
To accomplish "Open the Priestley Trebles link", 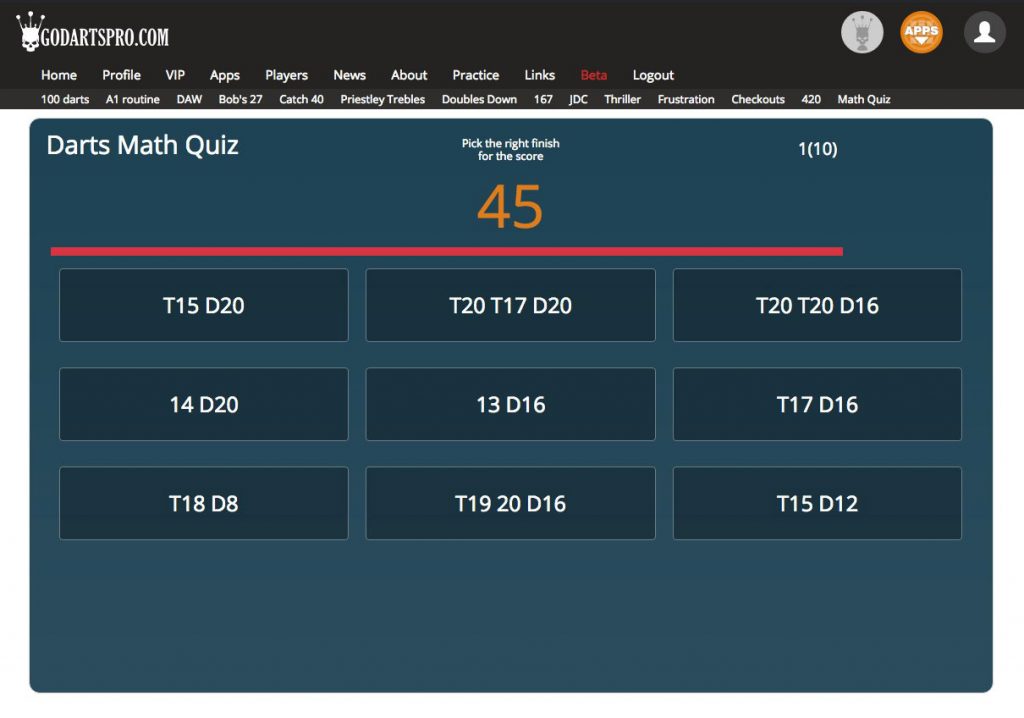I will tap(382, 99).
